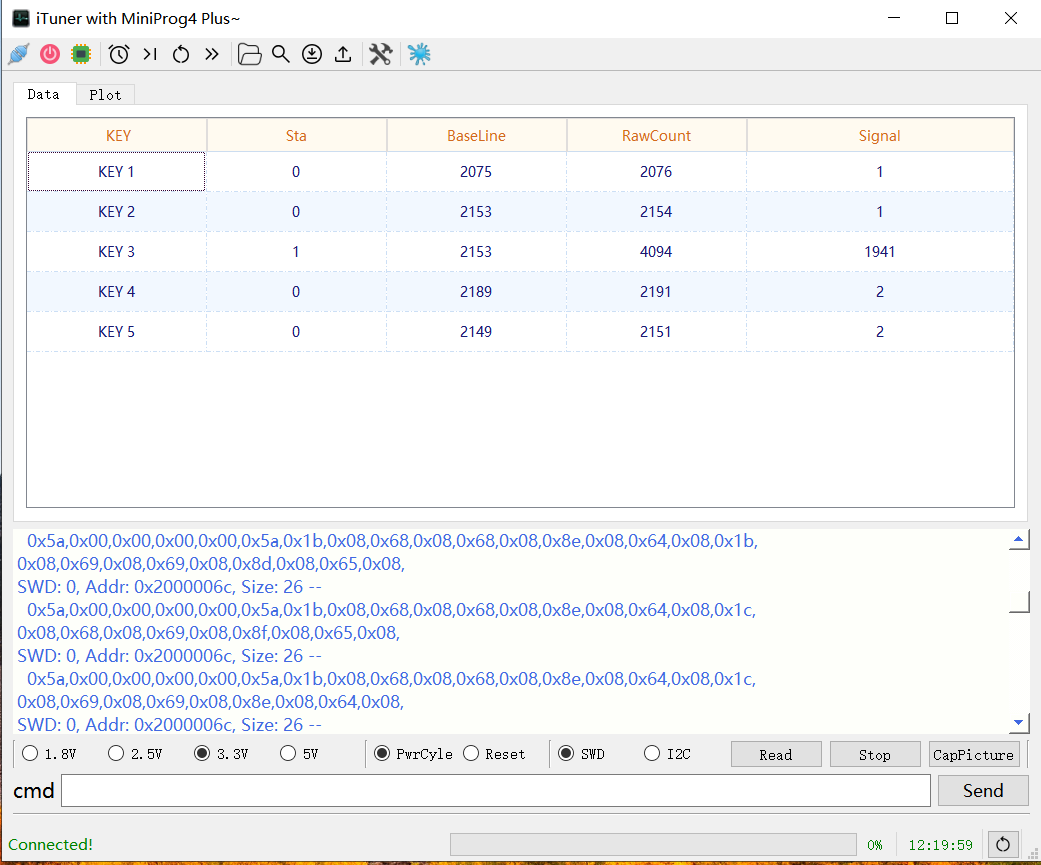This screenshot has height=865, width=1041.
Task: Click the alarm clock timer icon
Action: click(119, 54)
